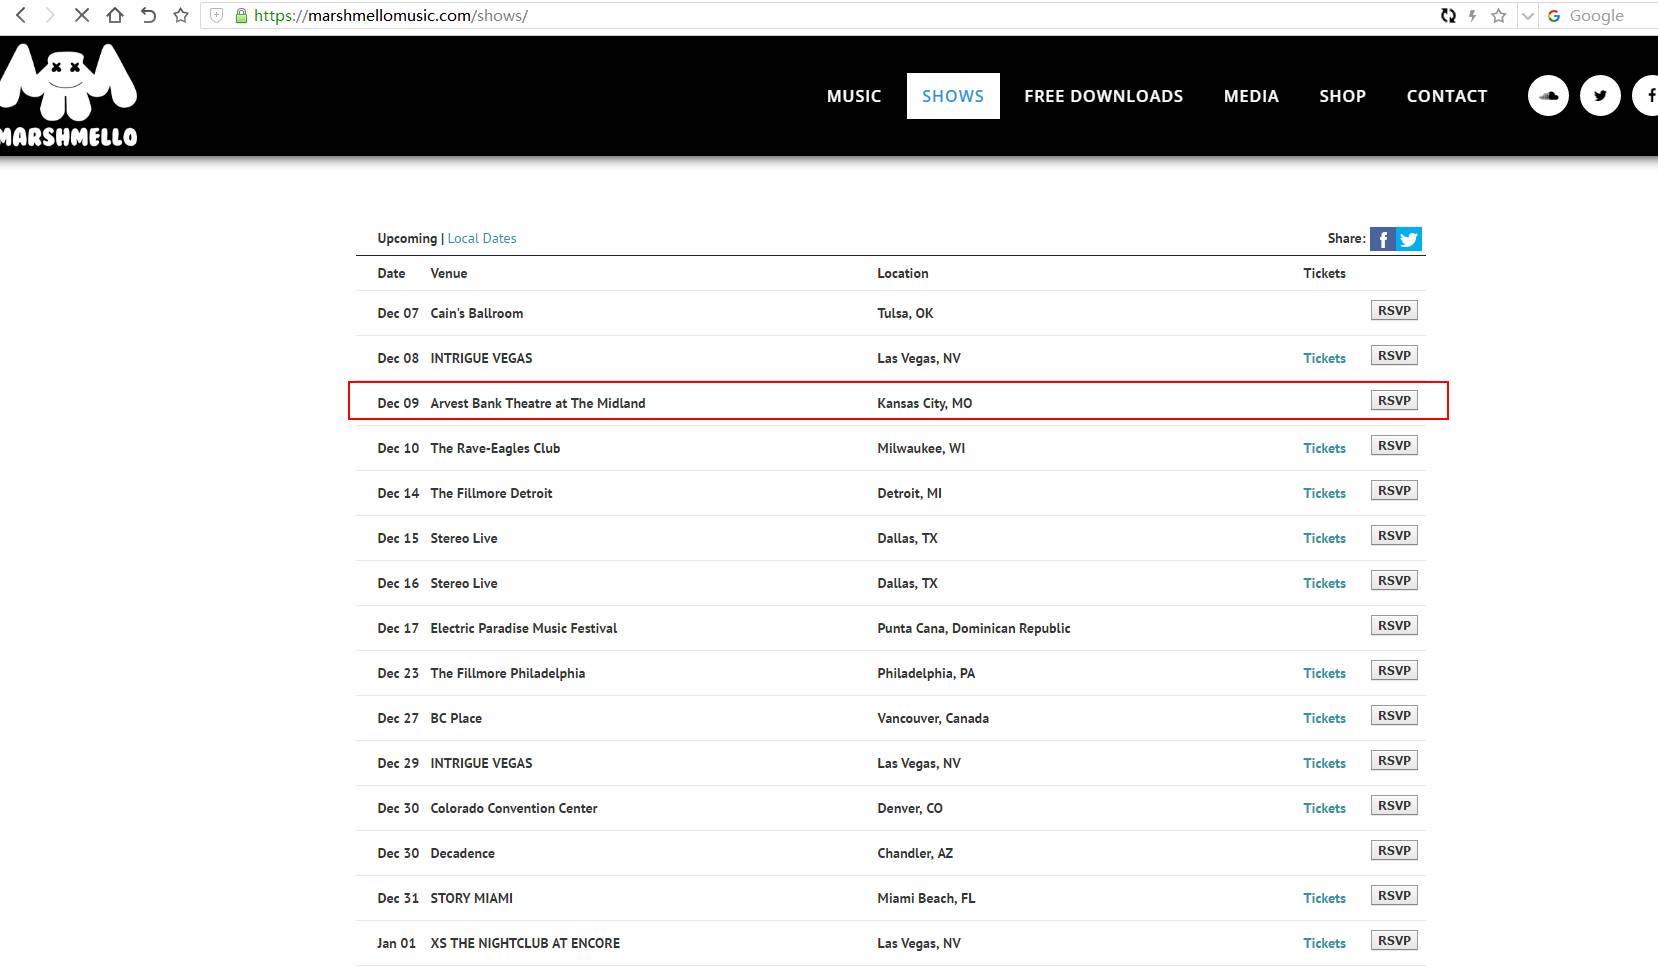RSVP for Cain's Ballroom Tulsa show
1658x971 pixels.
(1394, 311)
